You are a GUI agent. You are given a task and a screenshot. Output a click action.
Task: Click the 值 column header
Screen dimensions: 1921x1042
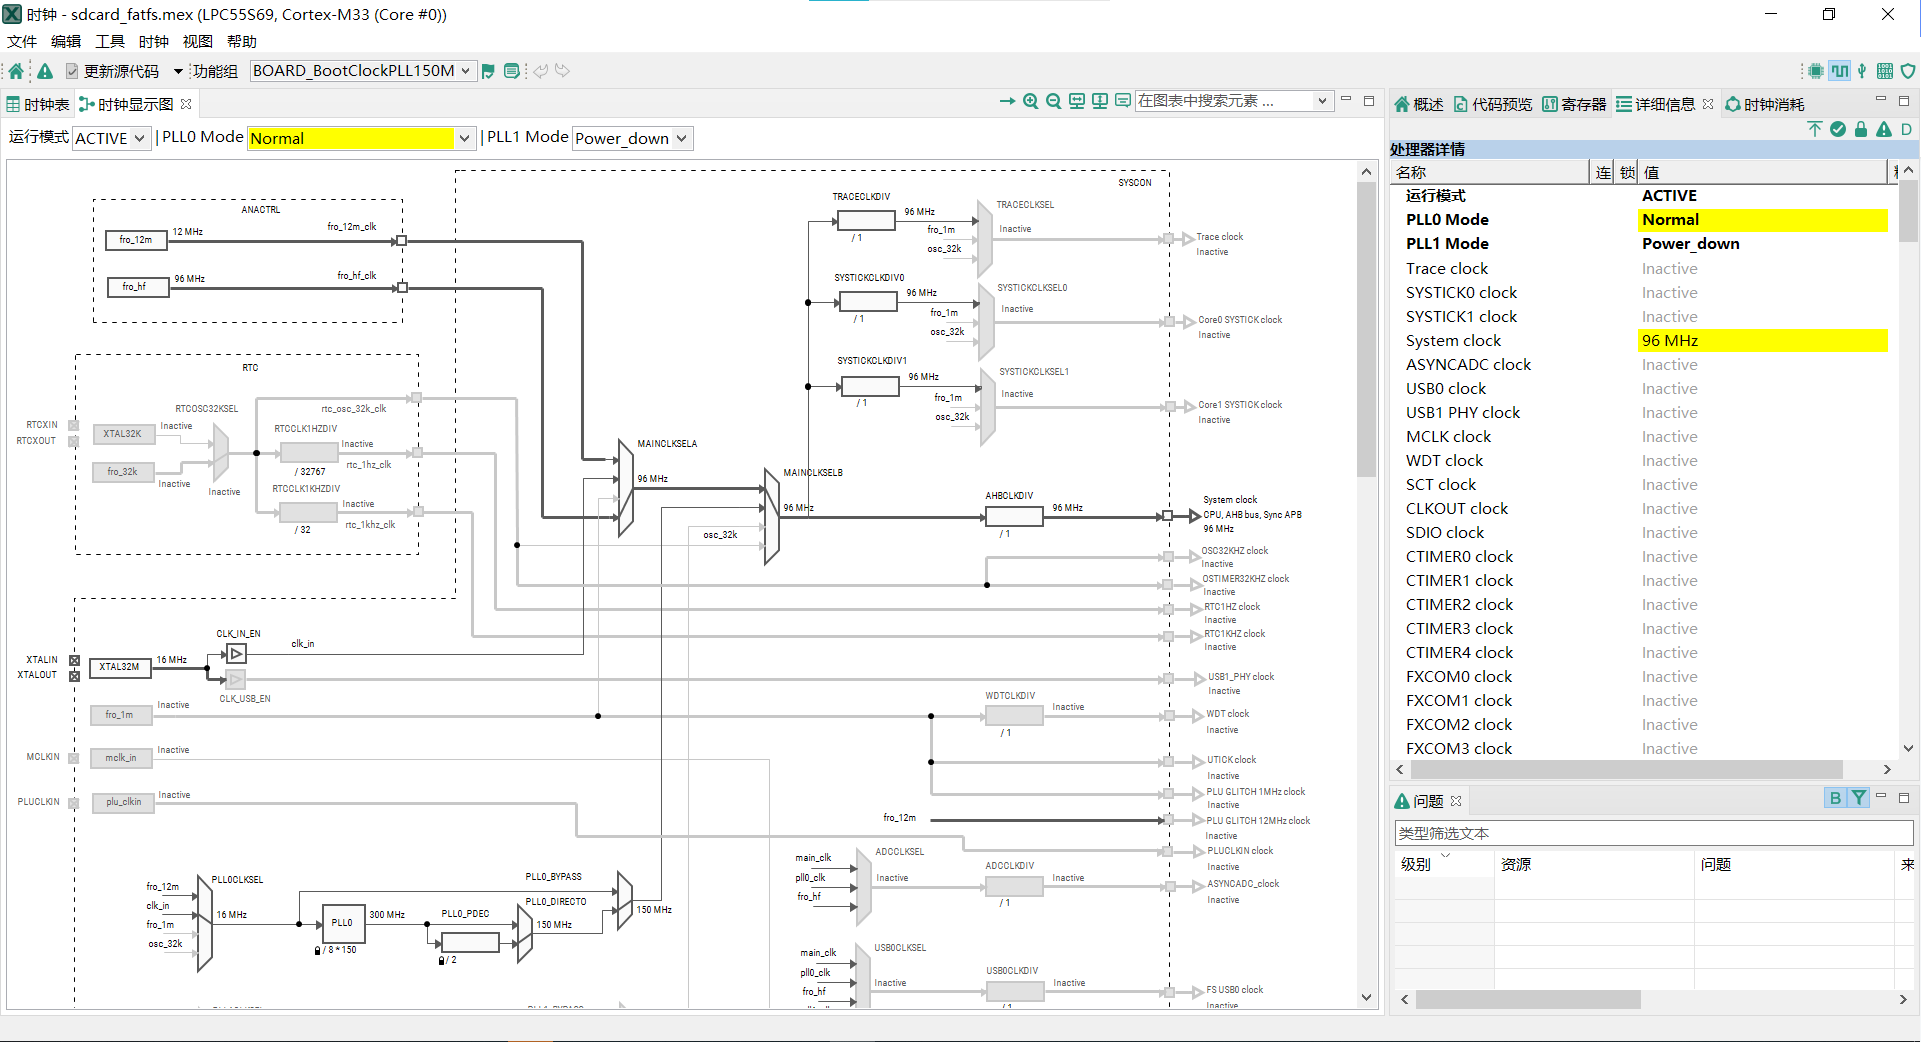[1763, 172]
